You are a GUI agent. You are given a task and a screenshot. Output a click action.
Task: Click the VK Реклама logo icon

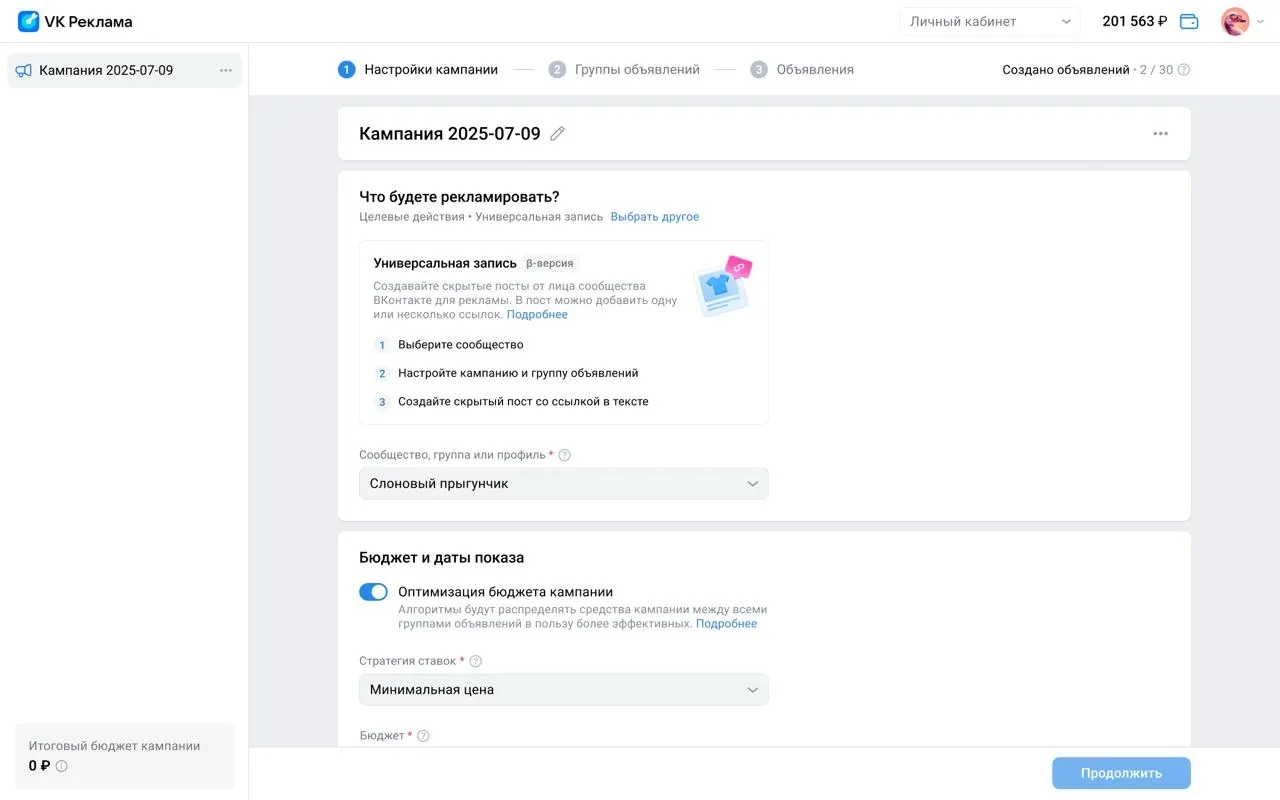tap(29, 21)
